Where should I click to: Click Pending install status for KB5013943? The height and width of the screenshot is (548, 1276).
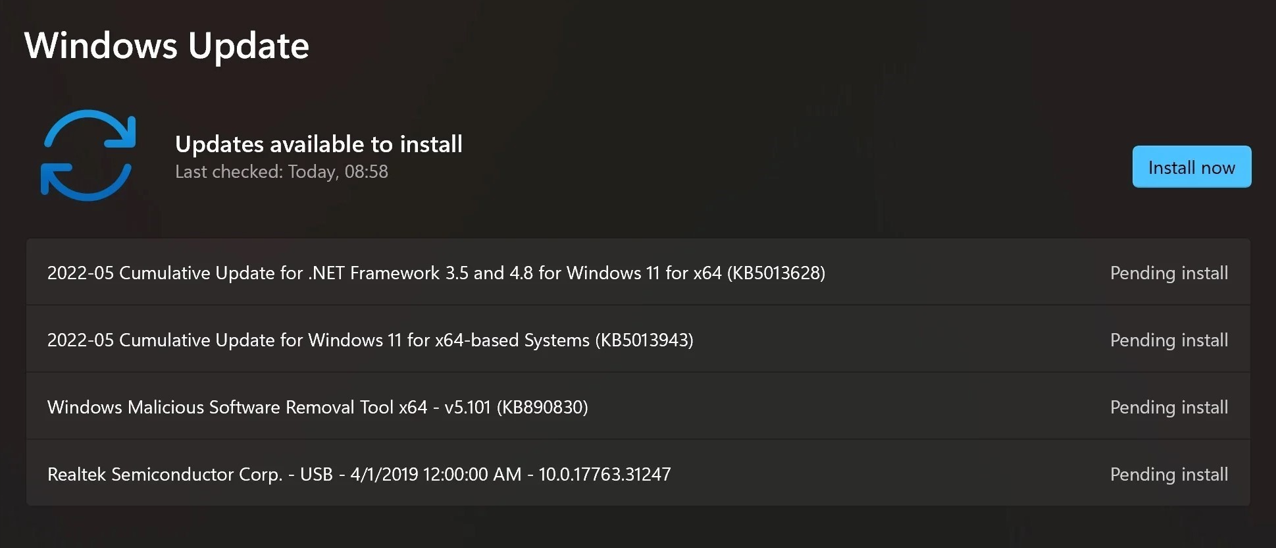1169,340
